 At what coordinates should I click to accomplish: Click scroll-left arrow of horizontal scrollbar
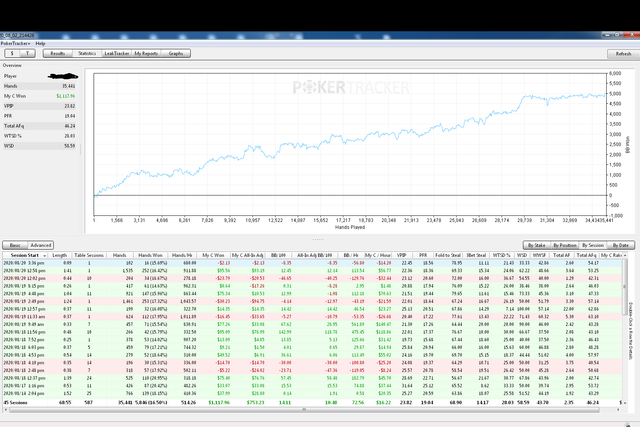click(6, 409)
